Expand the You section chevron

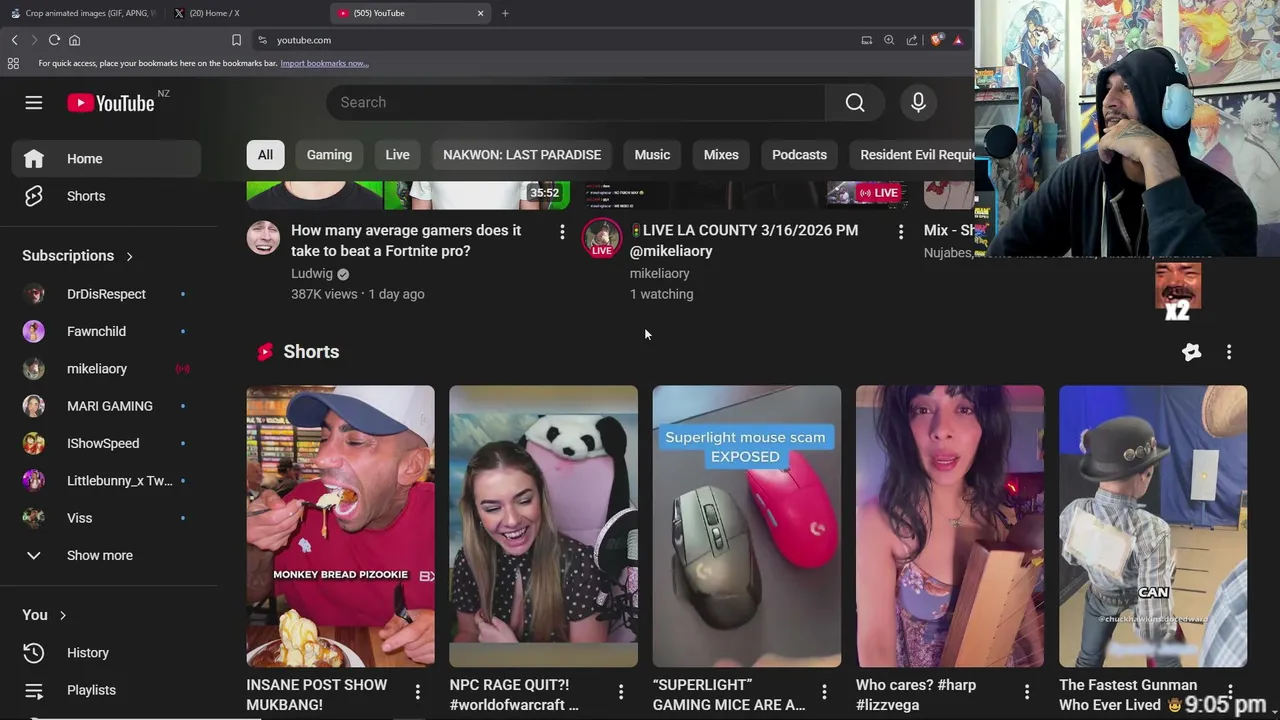pos(63,615)
